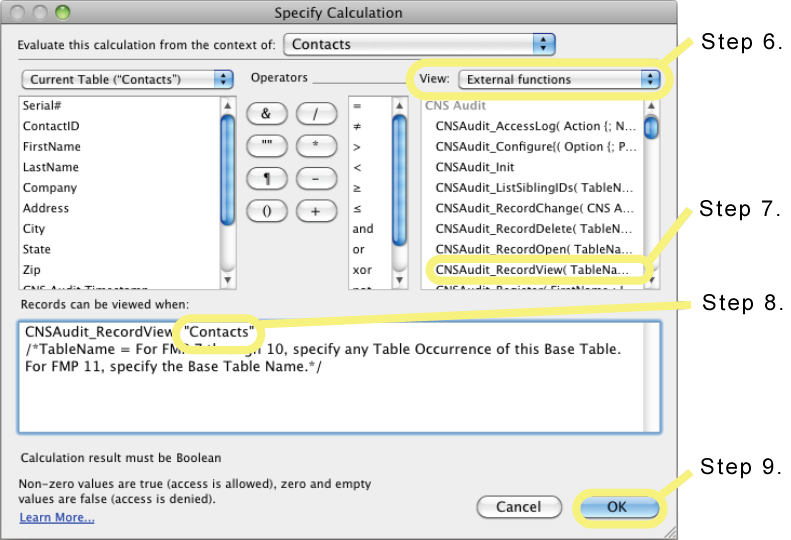The height and width of the screenshot is (540, 791).
Task: Choose the 'or' logical operator
Action: click(x=359, y=250)
